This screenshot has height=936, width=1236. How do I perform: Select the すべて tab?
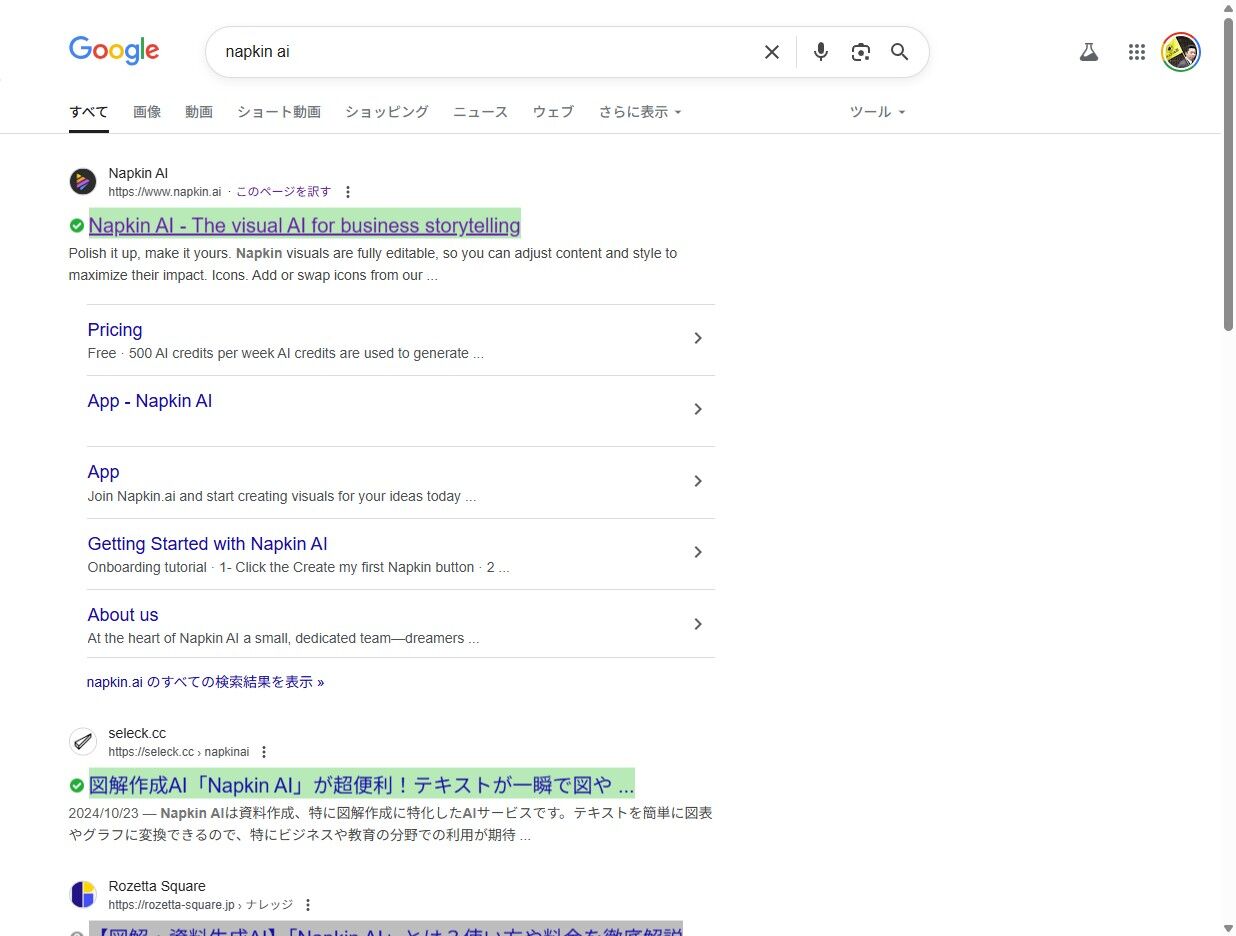pyautogui.click(x=89, y=112)
